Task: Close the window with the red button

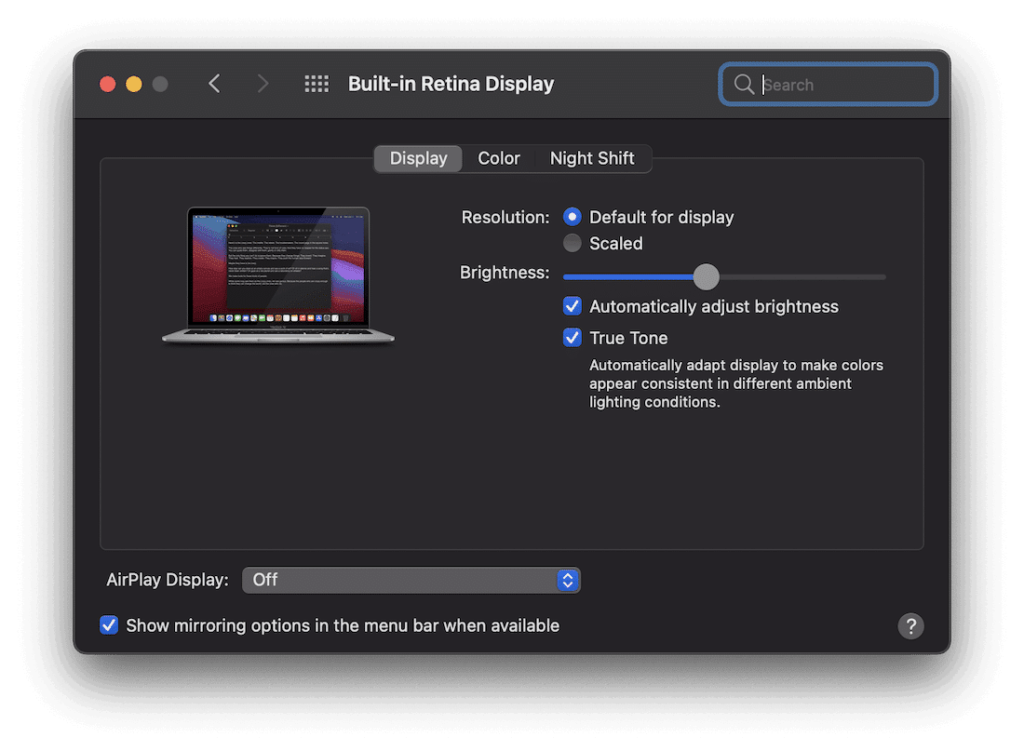Action: click(108, 84)
